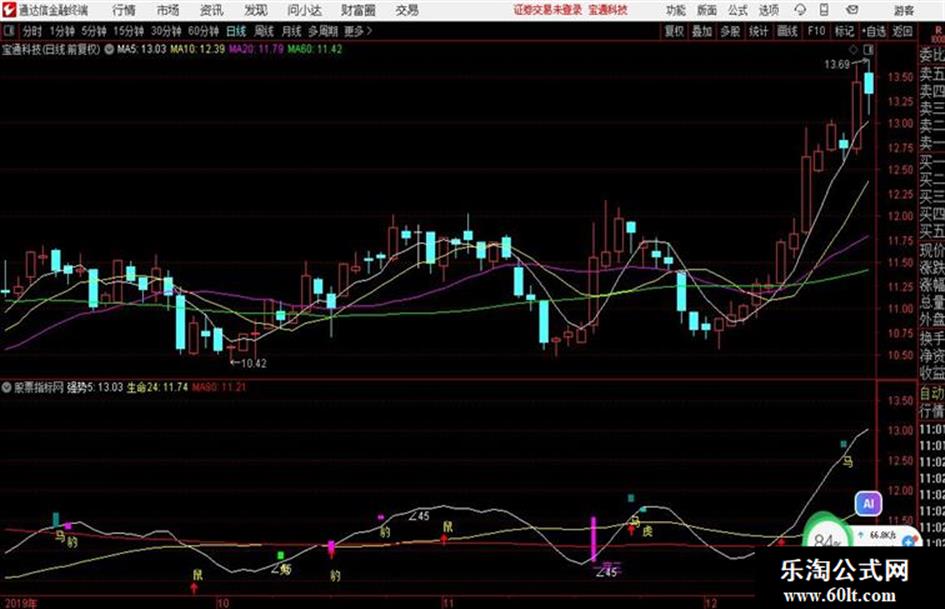Screen dimensions: 945x609
Task: Click the green 84 percent memory ball
Action: tap(827, 533)
